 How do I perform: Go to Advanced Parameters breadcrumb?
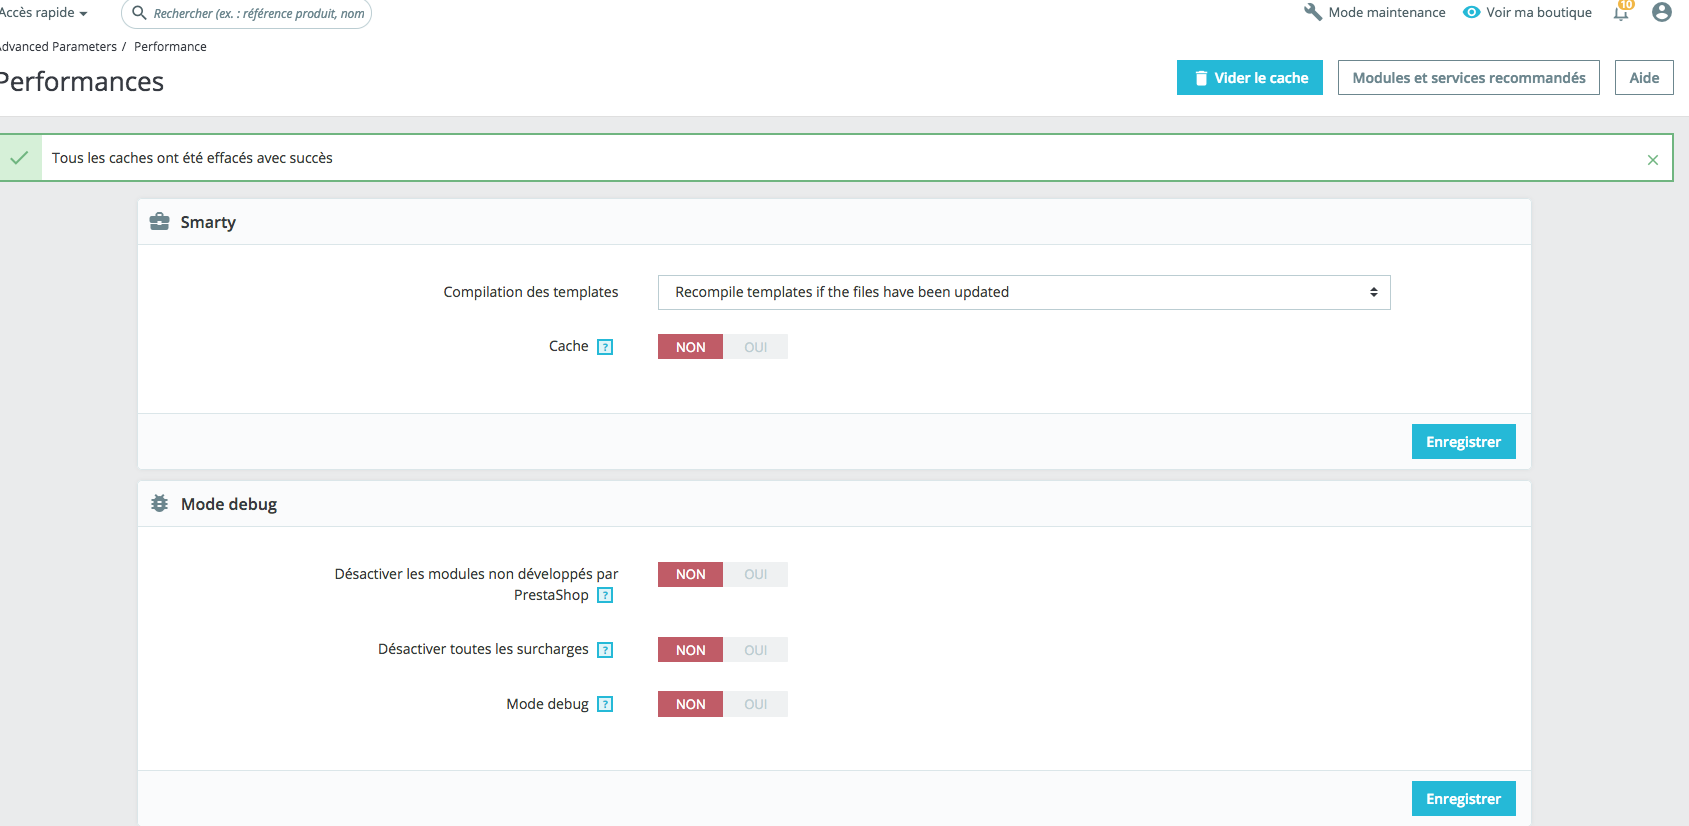[x=58, y=47]
